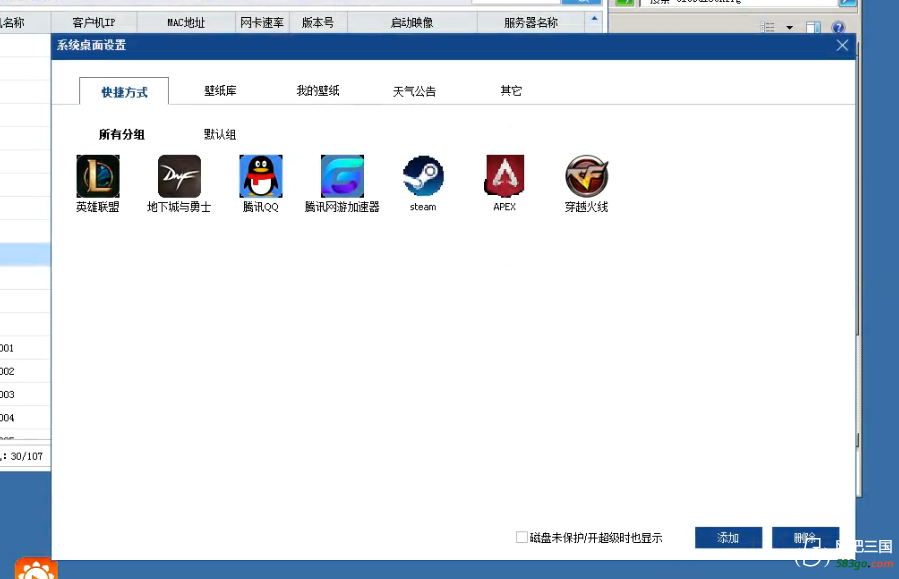The width and height of the screenshot is (899, 579).
Task: Open the view options dropdown arrow
Action: (789, 28)
